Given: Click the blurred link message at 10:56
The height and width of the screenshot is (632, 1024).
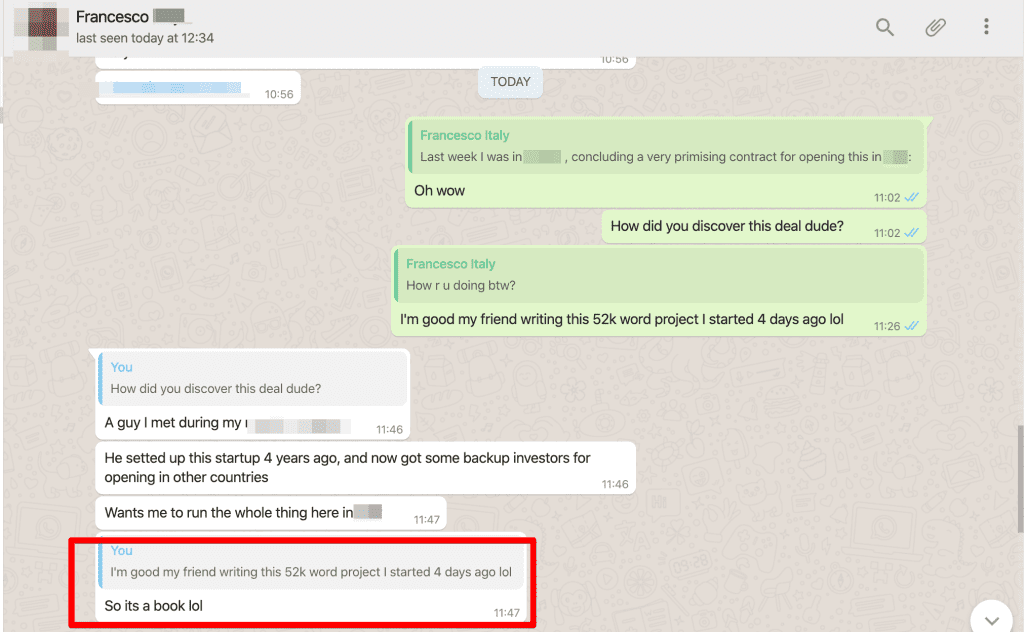Looking at the screenshot, I should (176, 88).
